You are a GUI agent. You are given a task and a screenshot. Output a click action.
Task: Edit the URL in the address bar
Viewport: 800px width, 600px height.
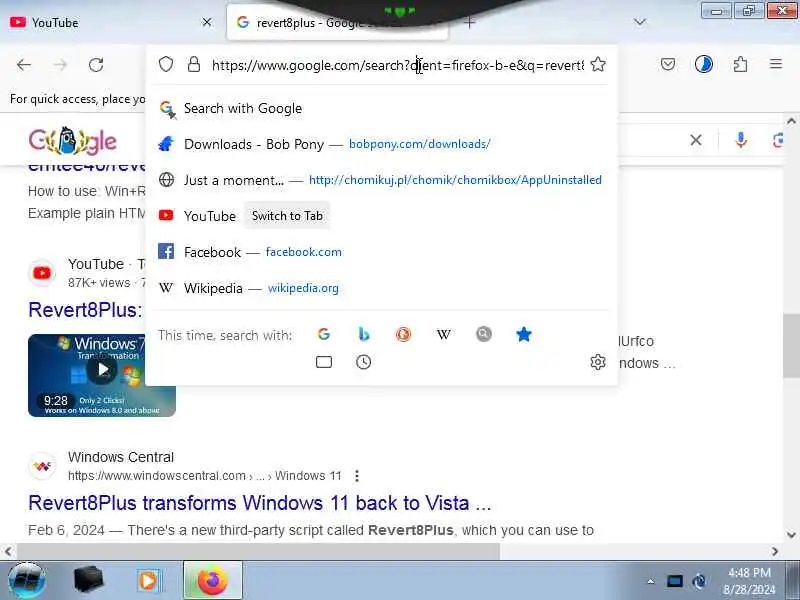pos(397,65)
